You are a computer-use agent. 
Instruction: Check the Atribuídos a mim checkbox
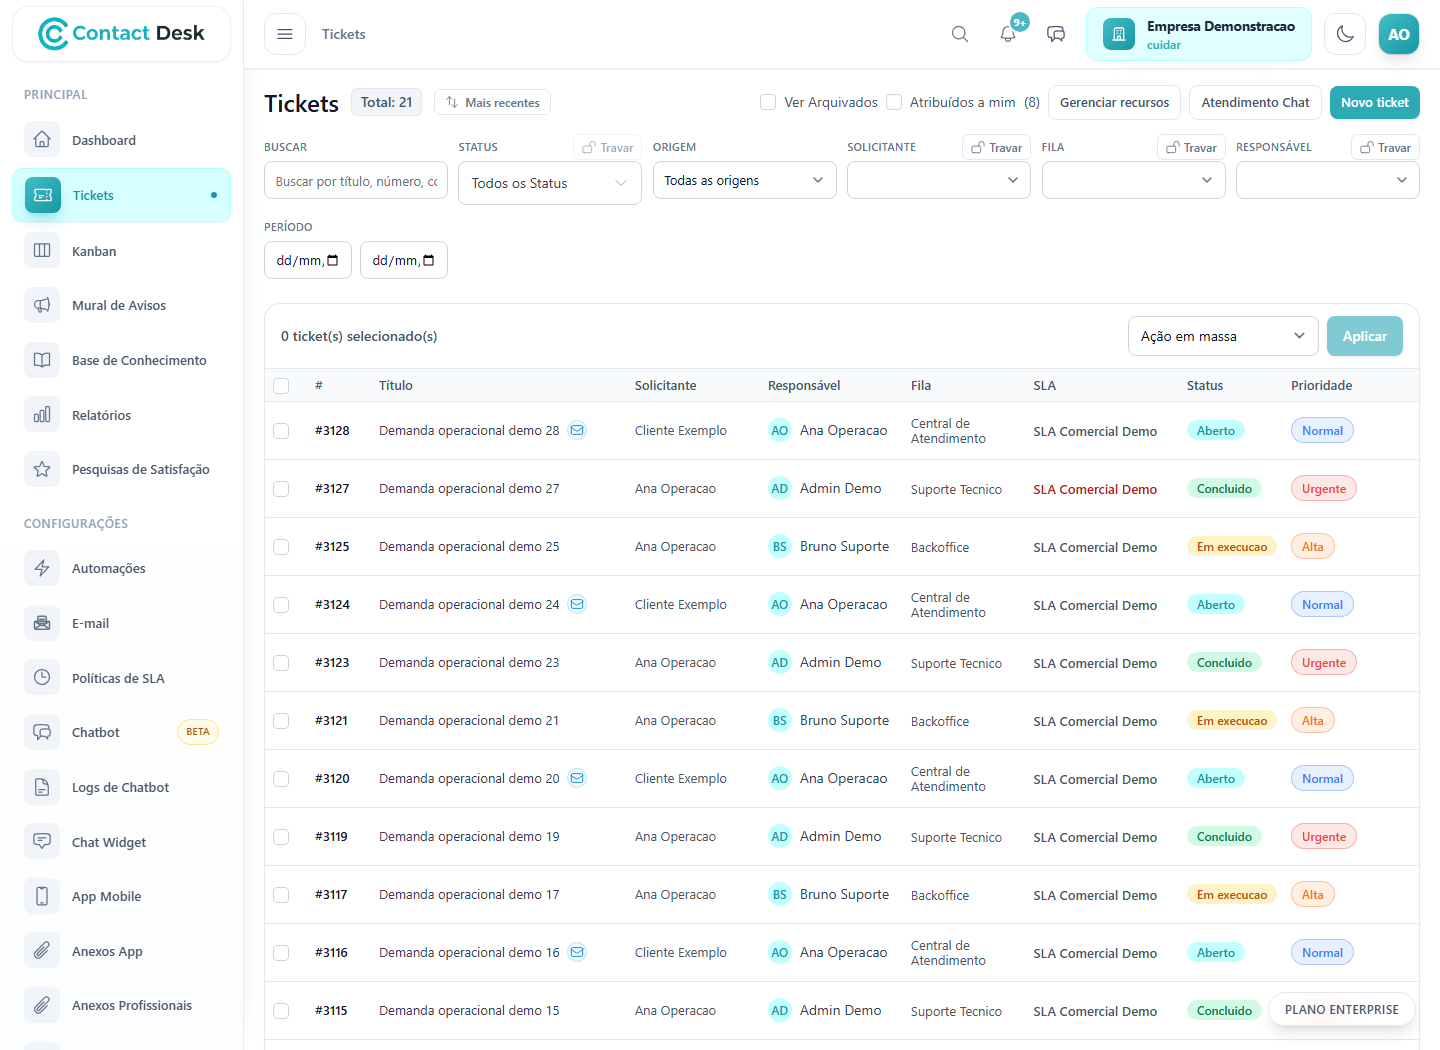pos(894,102)
